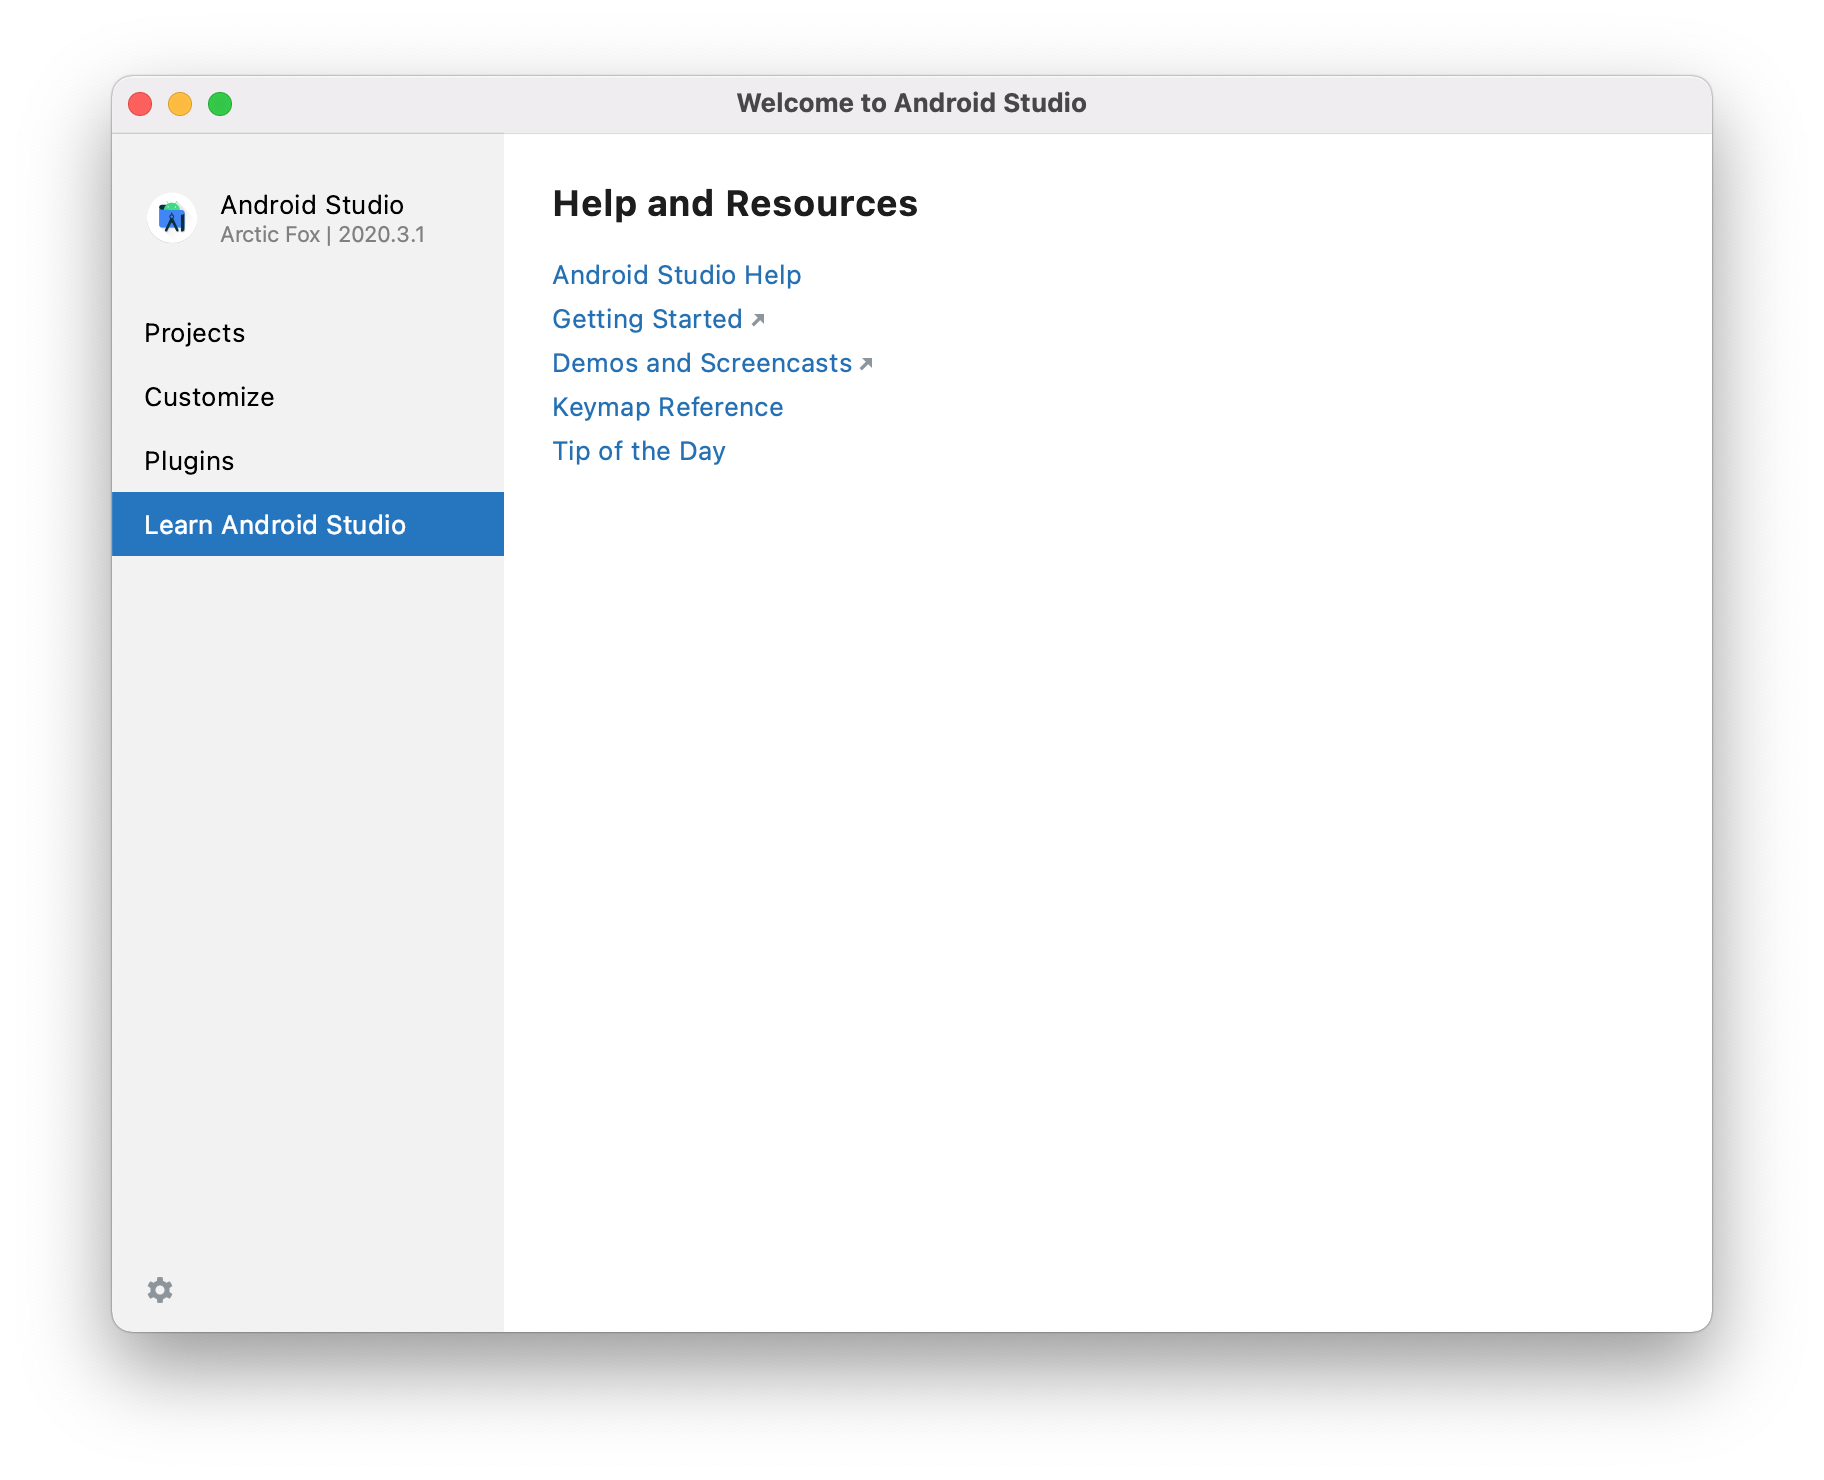Open the Getting Started link
The height and width of the screenshot is (1480, 1824).
(x=647, y=319)
